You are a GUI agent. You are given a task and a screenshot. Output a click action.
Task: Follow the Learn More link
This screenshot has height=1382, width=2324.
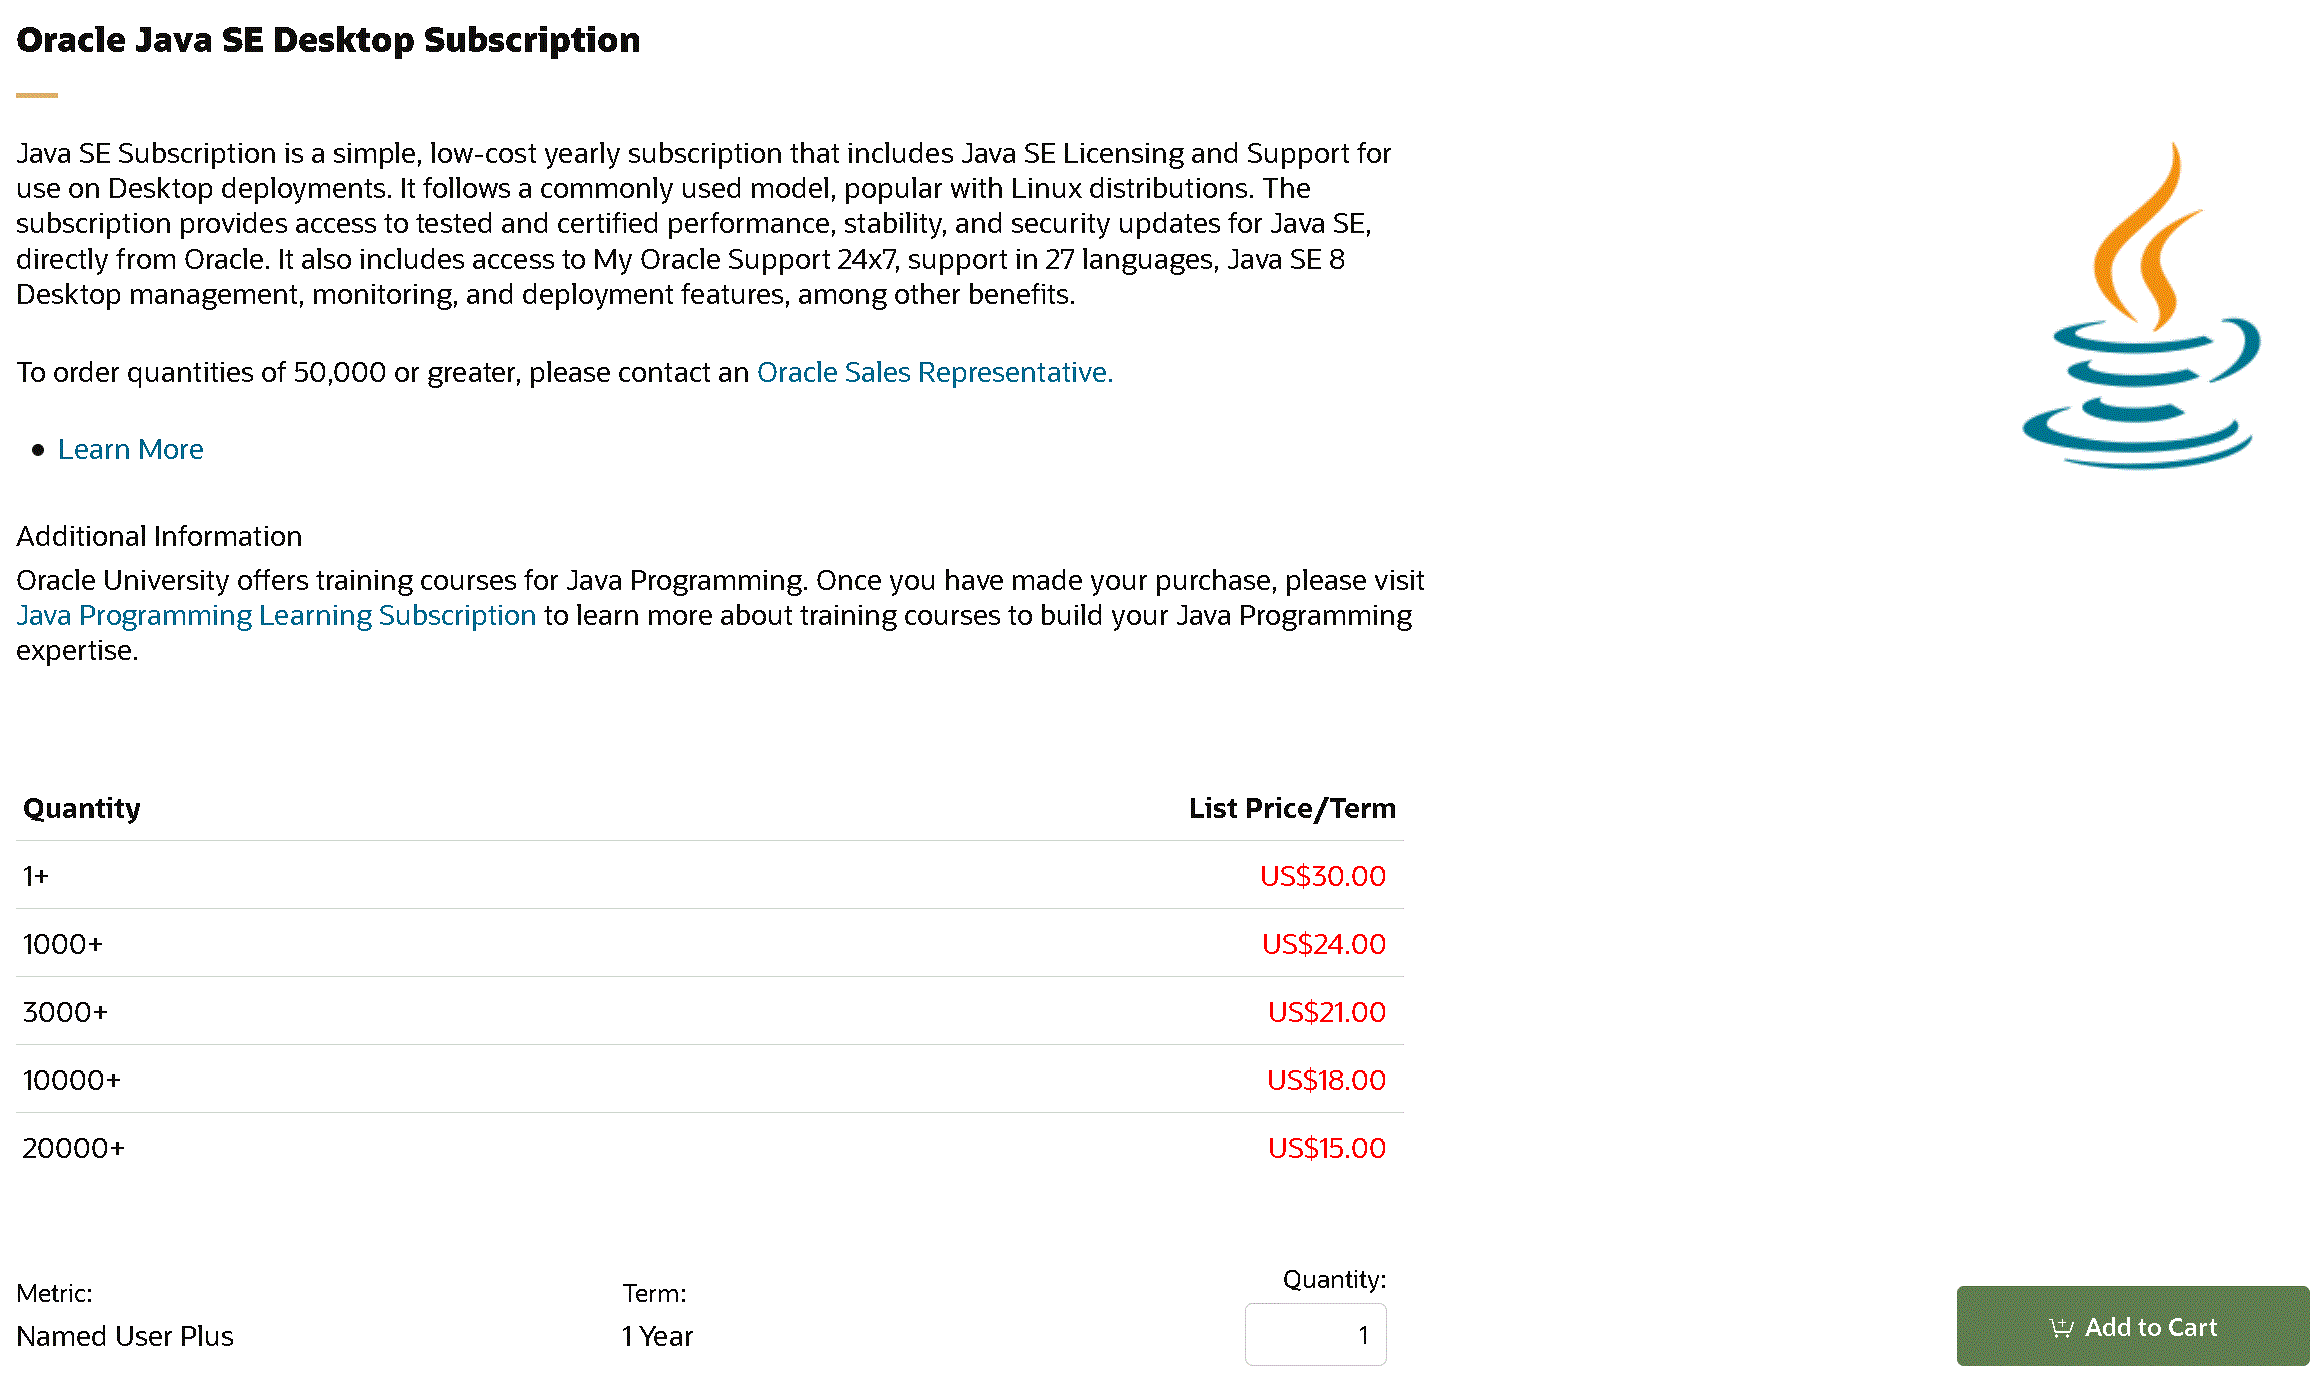pyautogui.click(x=130, y=449)
